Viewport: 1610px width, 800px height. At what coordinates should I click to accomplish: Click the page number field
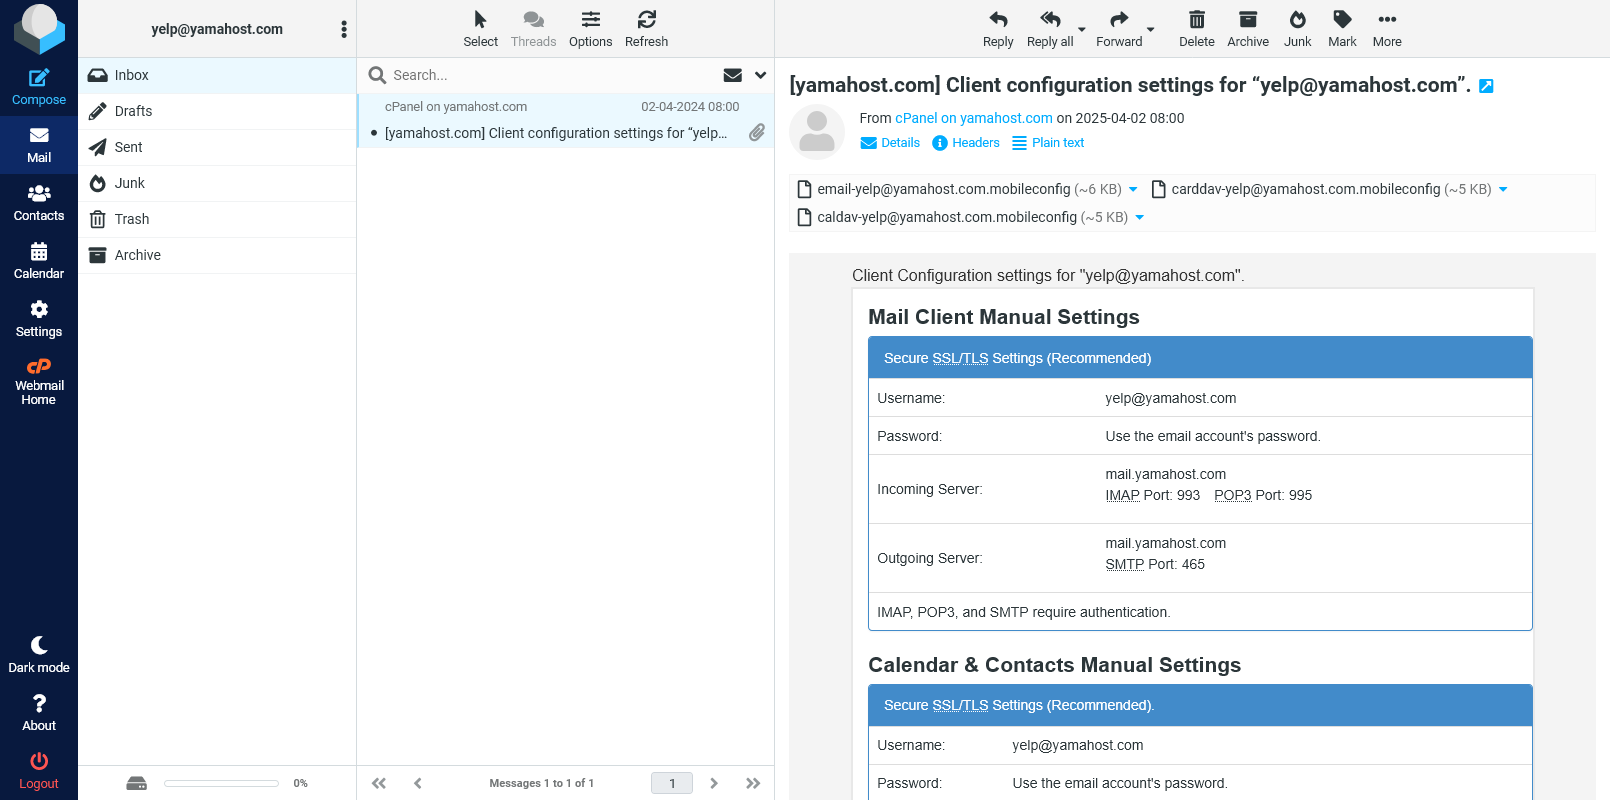(x=672, y=783)
